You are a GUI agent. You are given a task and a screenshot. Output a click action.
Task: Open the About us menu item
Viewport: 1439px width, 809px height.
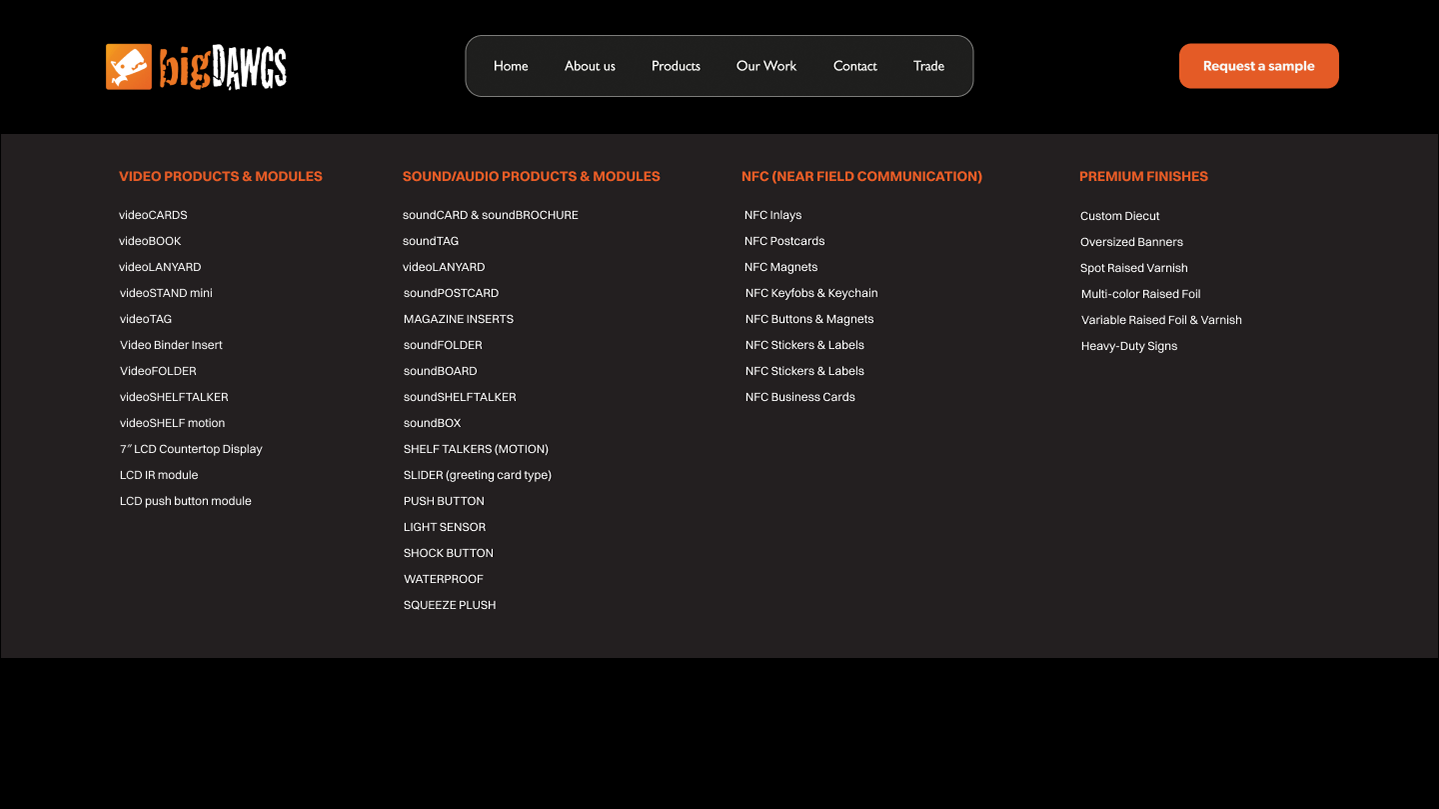[x=590, y=66]
